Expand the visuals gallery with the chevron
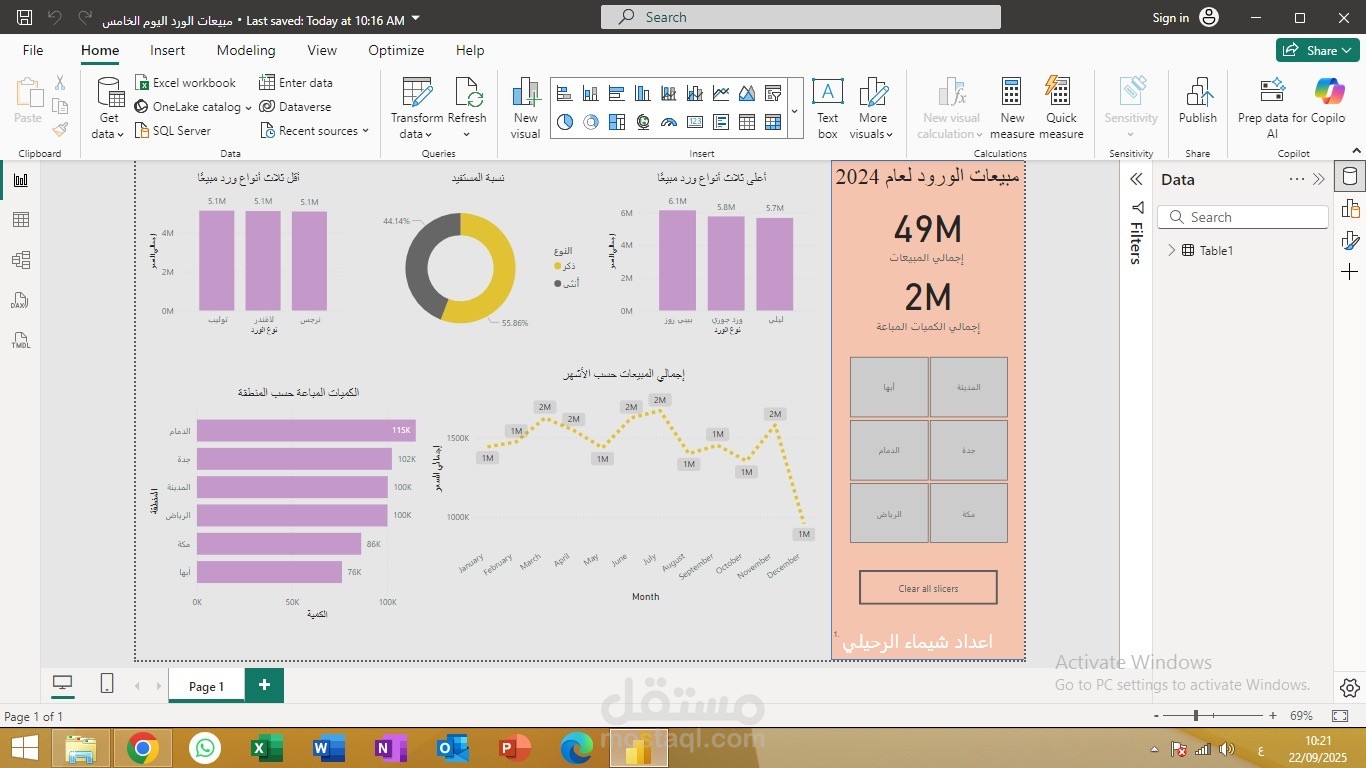The image size is (1366, 768). 795,111
